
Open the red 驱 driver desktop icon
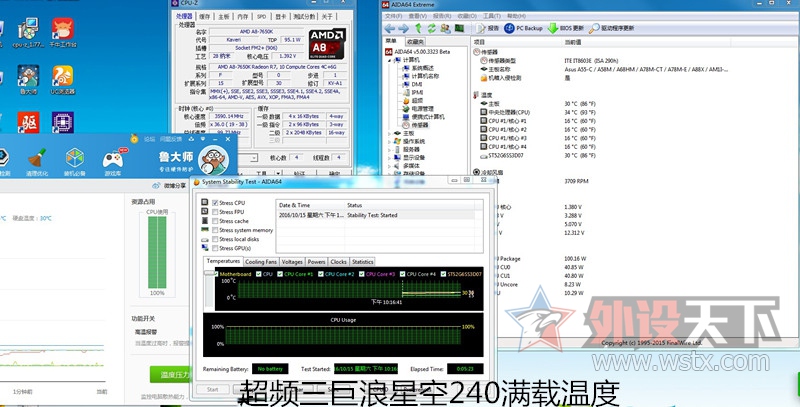point(28,122)
